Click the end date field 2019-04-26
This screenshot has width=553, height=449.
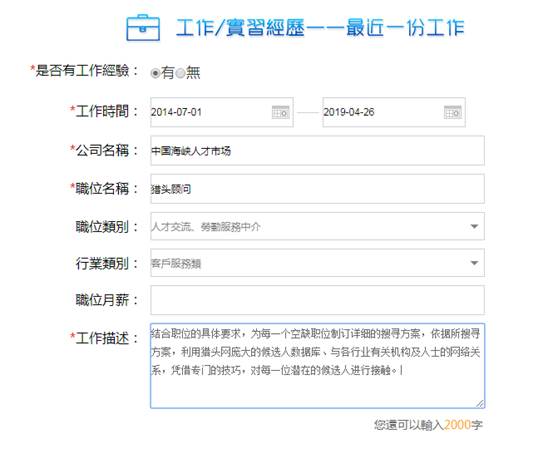[394, 112]
